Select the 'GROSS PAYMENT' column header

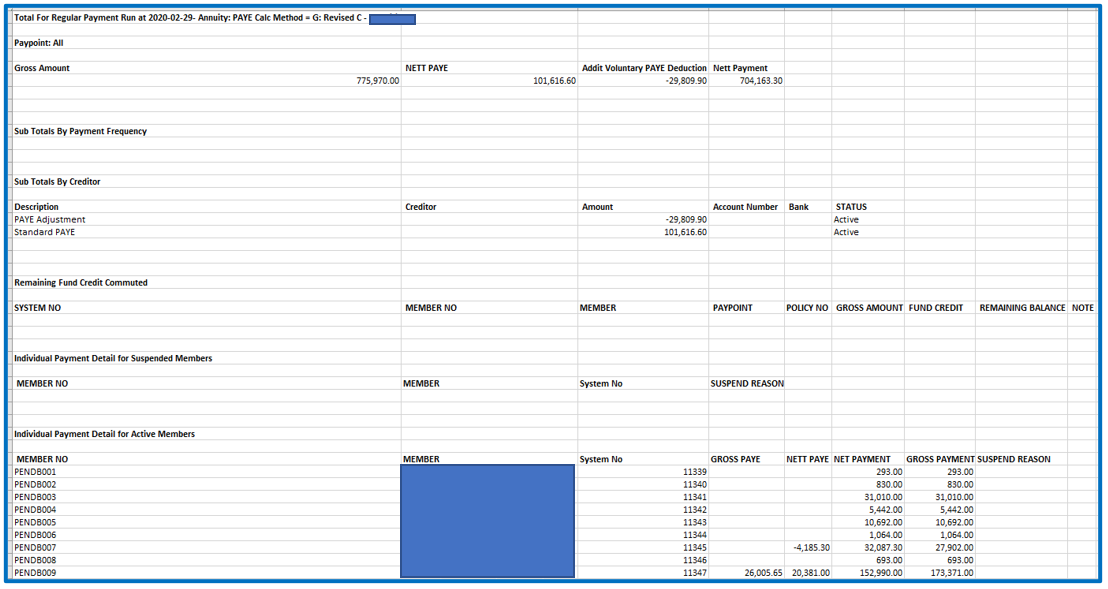tap(940, 459)
